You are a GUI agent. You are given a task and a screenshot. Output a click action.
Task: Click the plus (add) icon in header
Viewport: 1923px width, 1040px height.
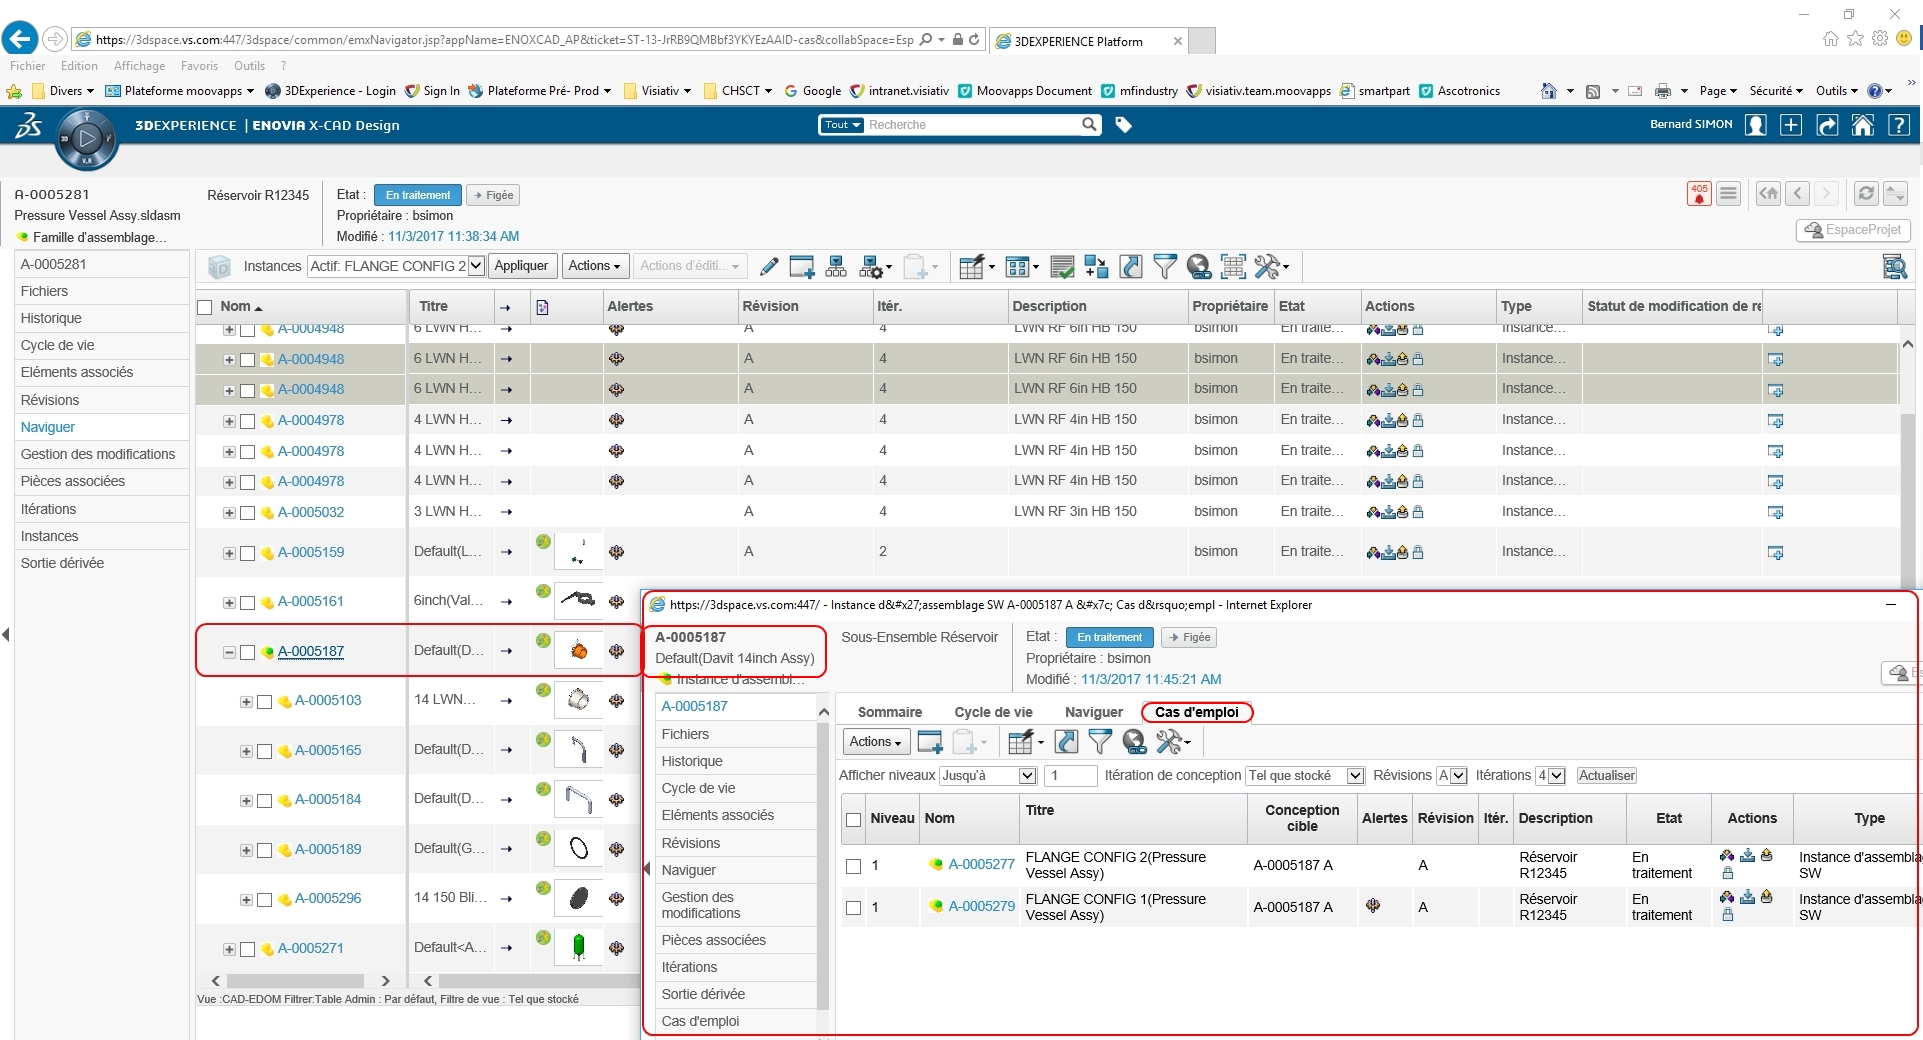pos(1791,125)
